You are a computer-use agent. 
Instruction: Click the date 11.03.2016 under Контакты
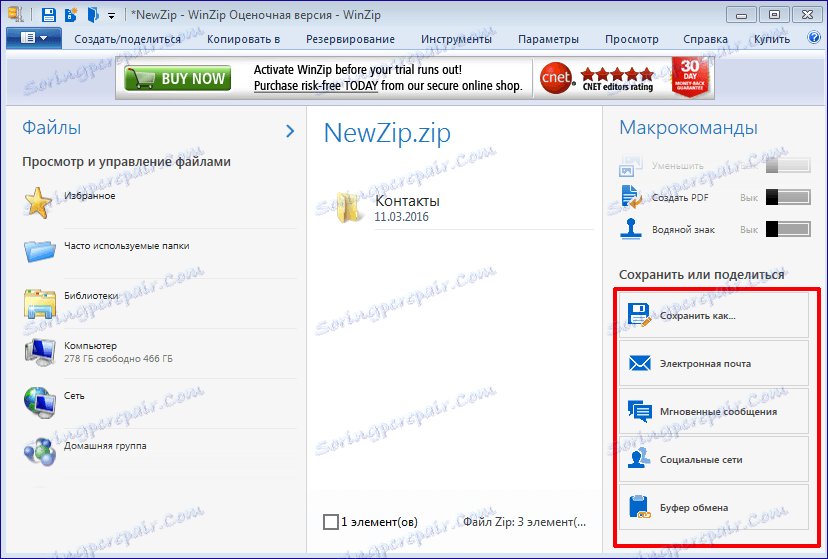pos(401,217)
